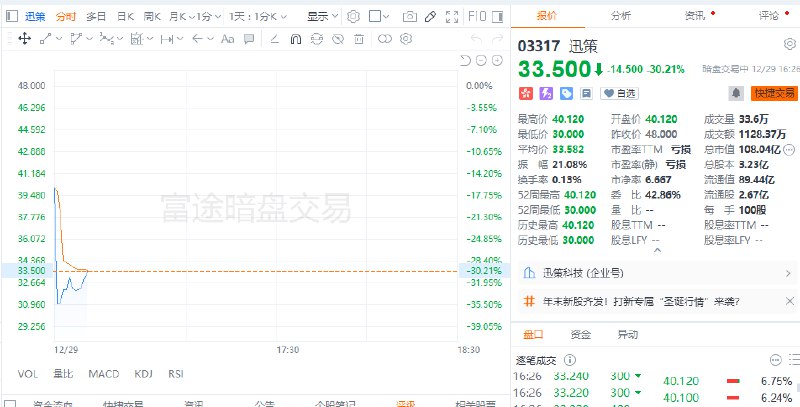Open the F10 company info button

(x=477, y=16)
